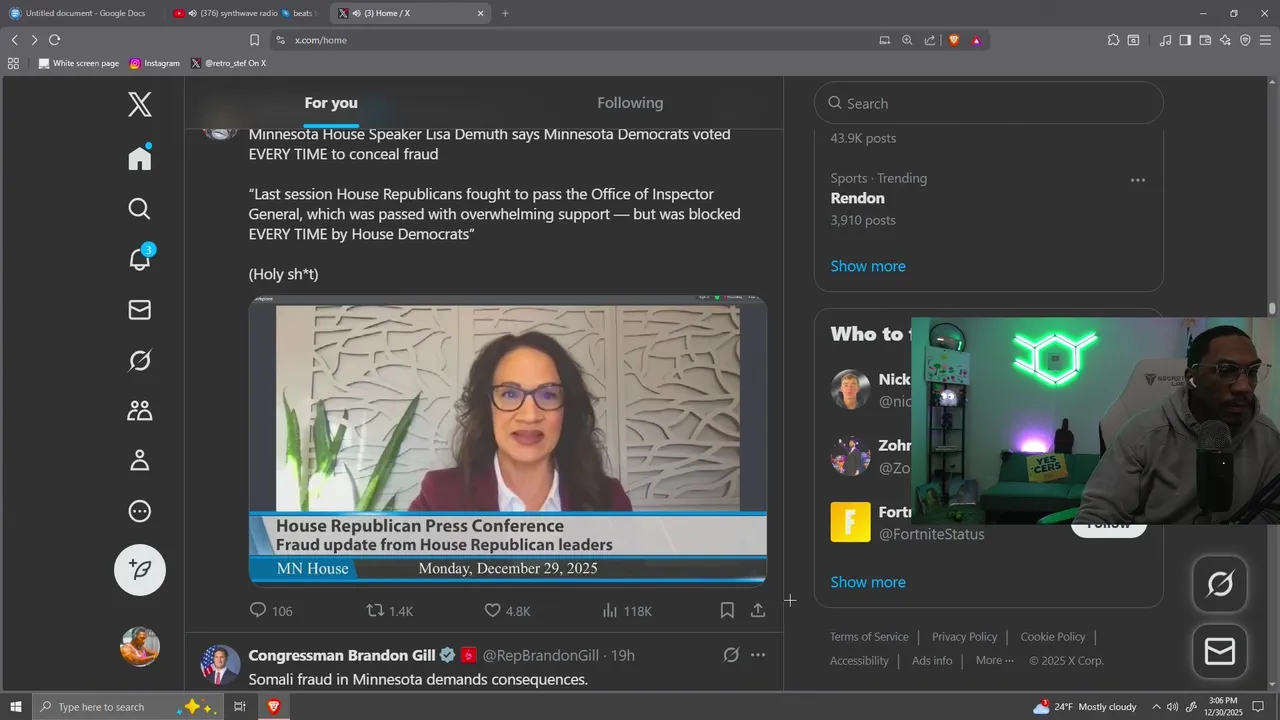
Task: Open the Rendon trending topic
Action: point(858,198)
